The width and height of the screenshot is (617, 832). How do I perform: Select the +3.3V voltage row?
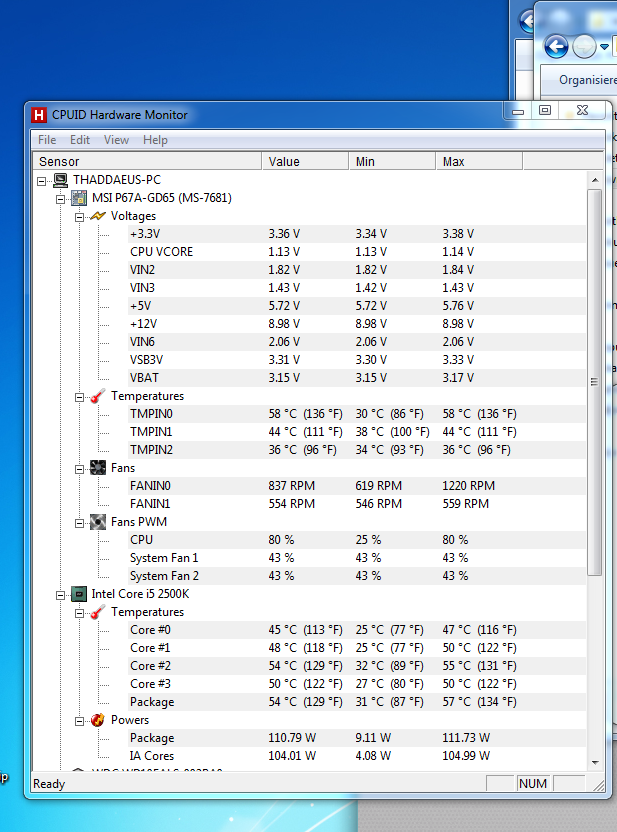click(358, 234)
